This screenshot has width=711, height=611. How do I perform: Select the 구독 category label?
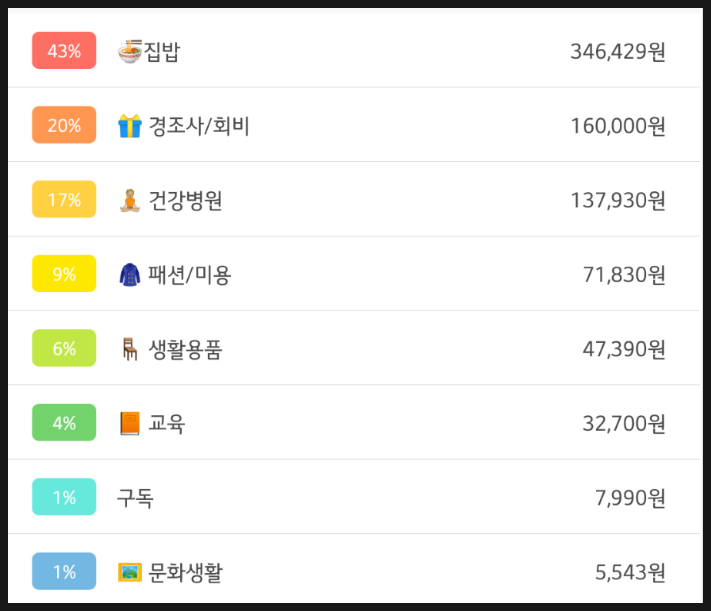coord(135,498)
